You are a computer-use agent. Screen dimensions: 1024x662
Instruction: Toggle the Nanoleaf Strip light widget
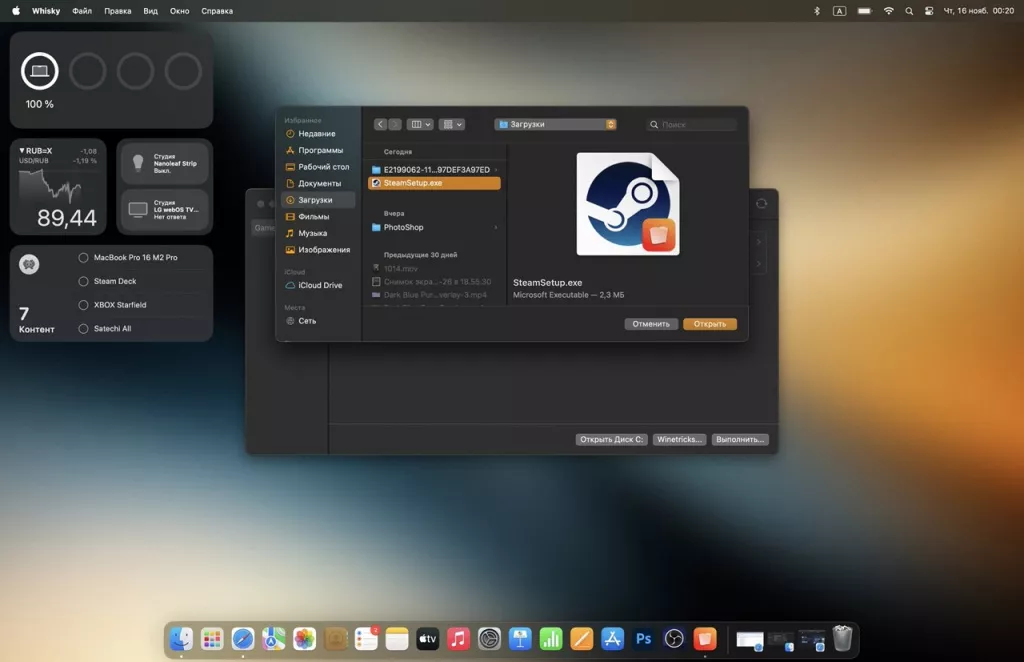pyautogui.click(x=163, y=162)
